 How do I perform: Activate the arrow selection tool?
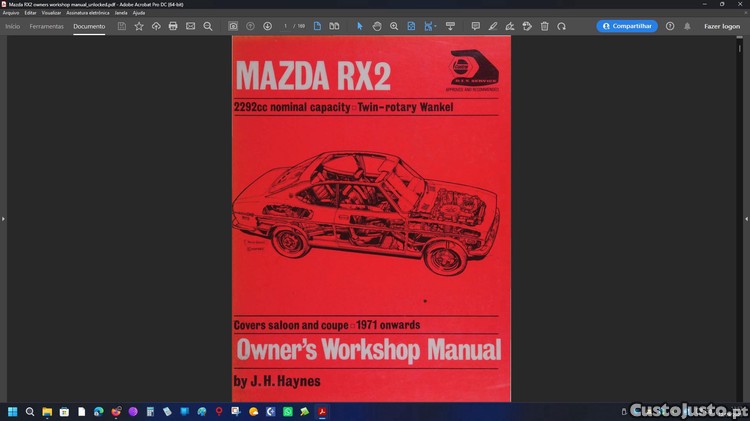point(360,26)
